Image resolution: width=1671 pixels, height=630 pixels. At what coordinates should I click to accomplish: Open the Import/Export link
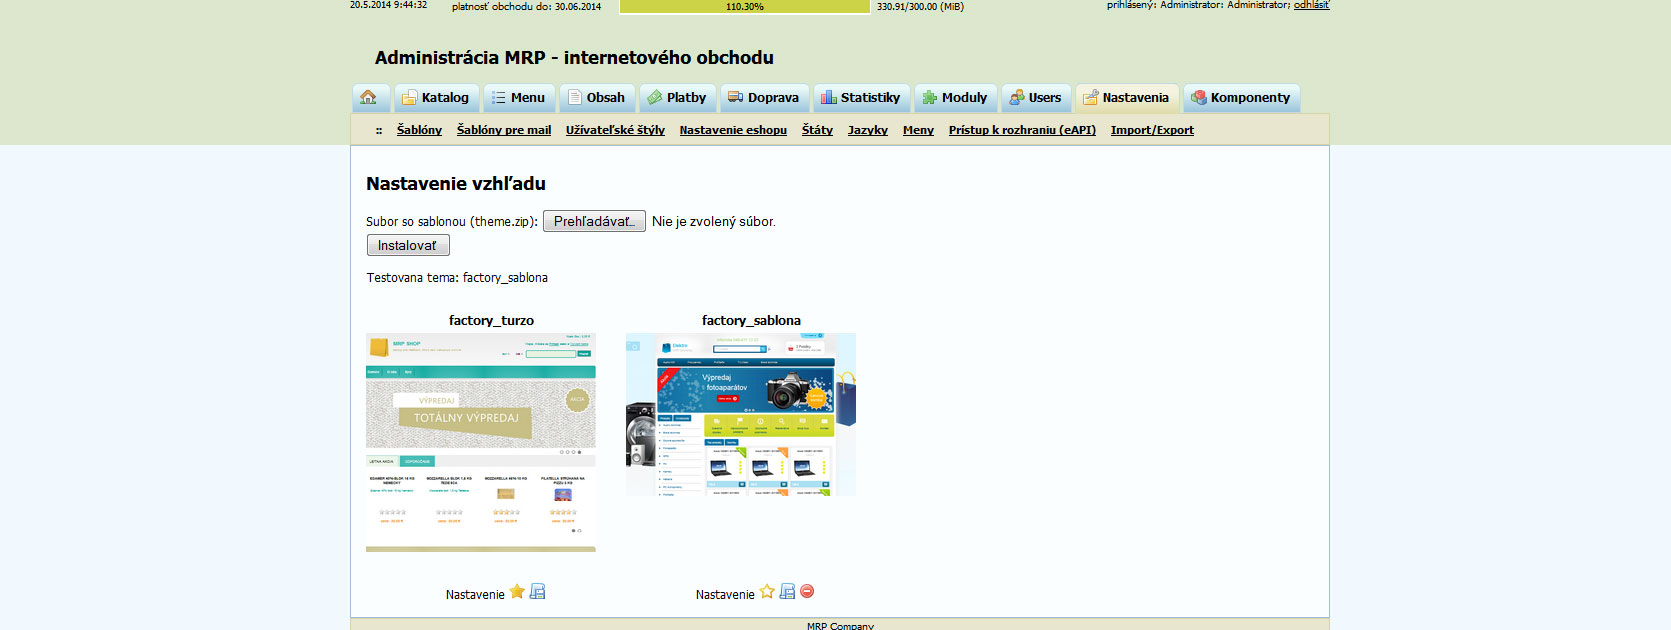tap(1152, 130)
